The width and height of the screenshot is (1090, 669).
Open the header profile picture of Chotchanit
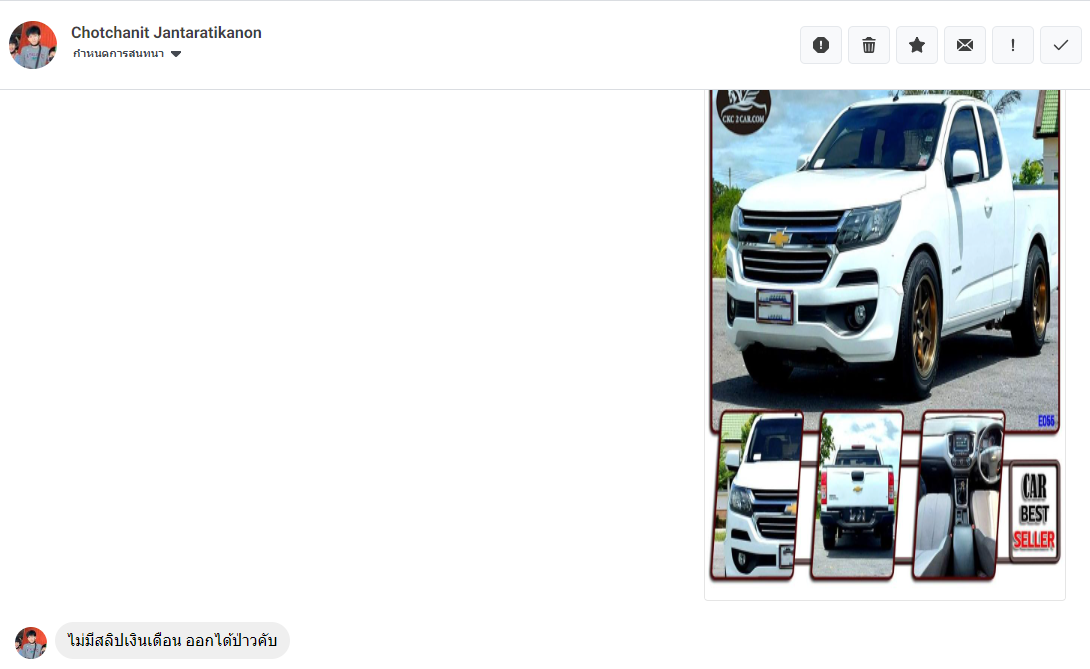pyautogui.click(x=33, y=45)
